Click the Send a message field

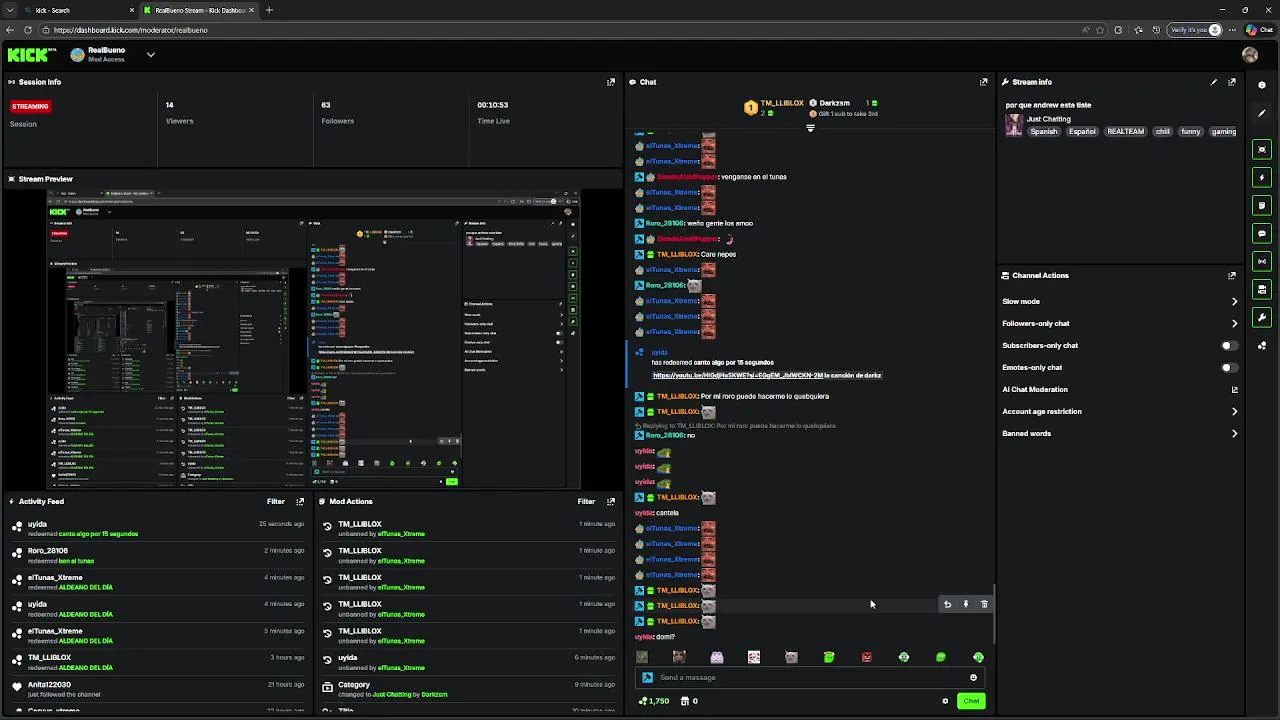tap(810, 677)
